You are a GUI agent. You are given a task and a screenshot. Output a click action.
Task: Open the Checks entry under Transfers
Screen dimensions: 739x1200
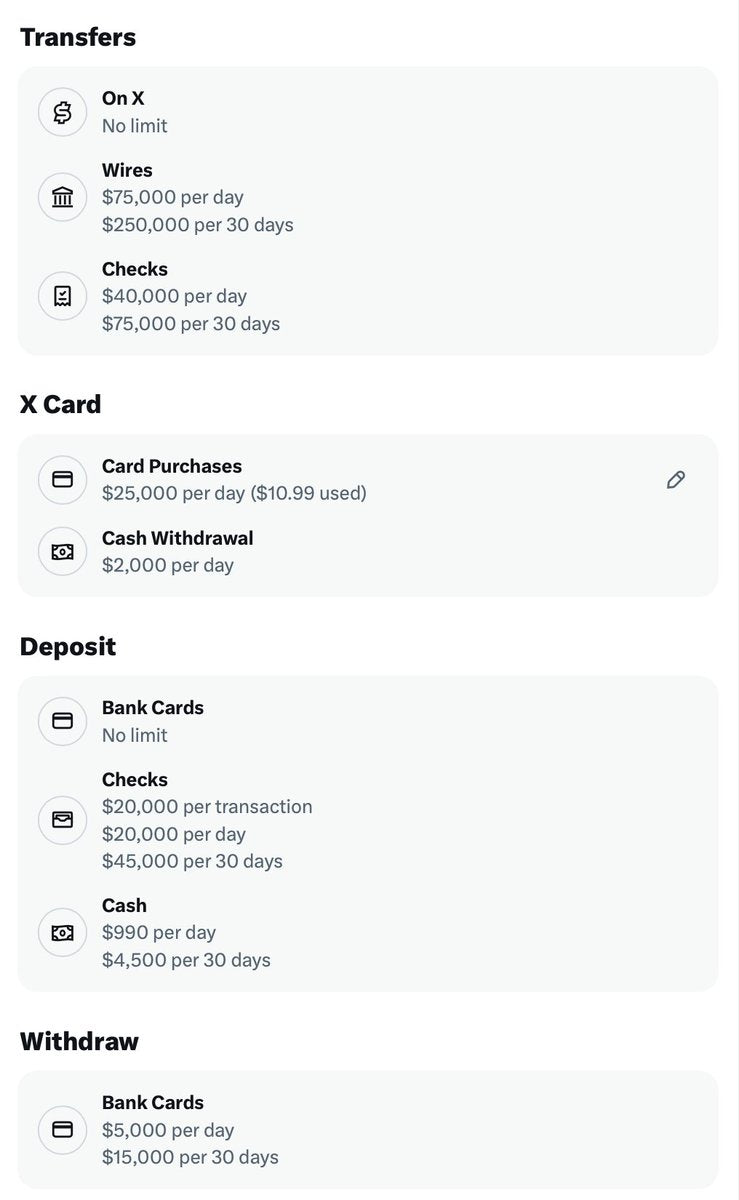[x=368, y=296]
